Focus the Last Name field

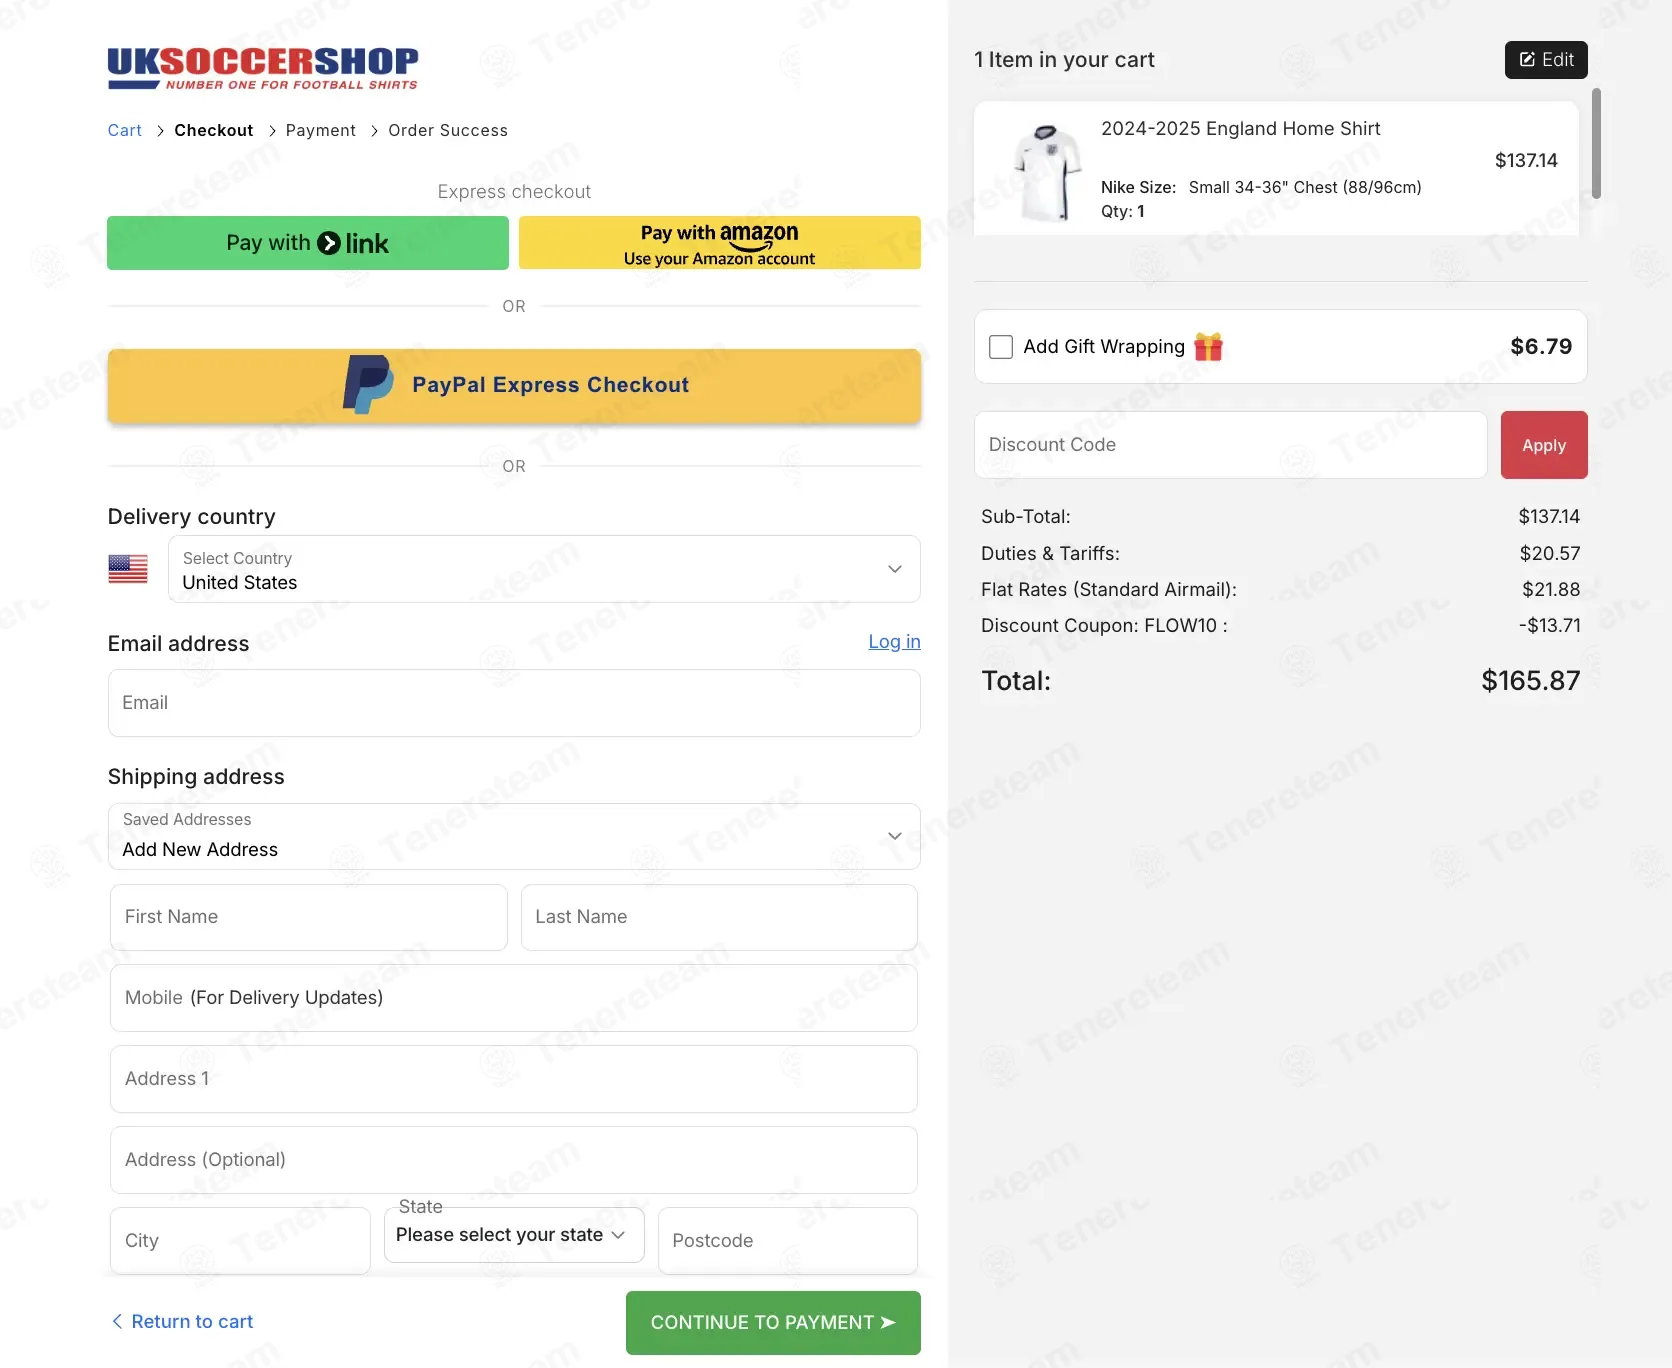click(719, 917)
